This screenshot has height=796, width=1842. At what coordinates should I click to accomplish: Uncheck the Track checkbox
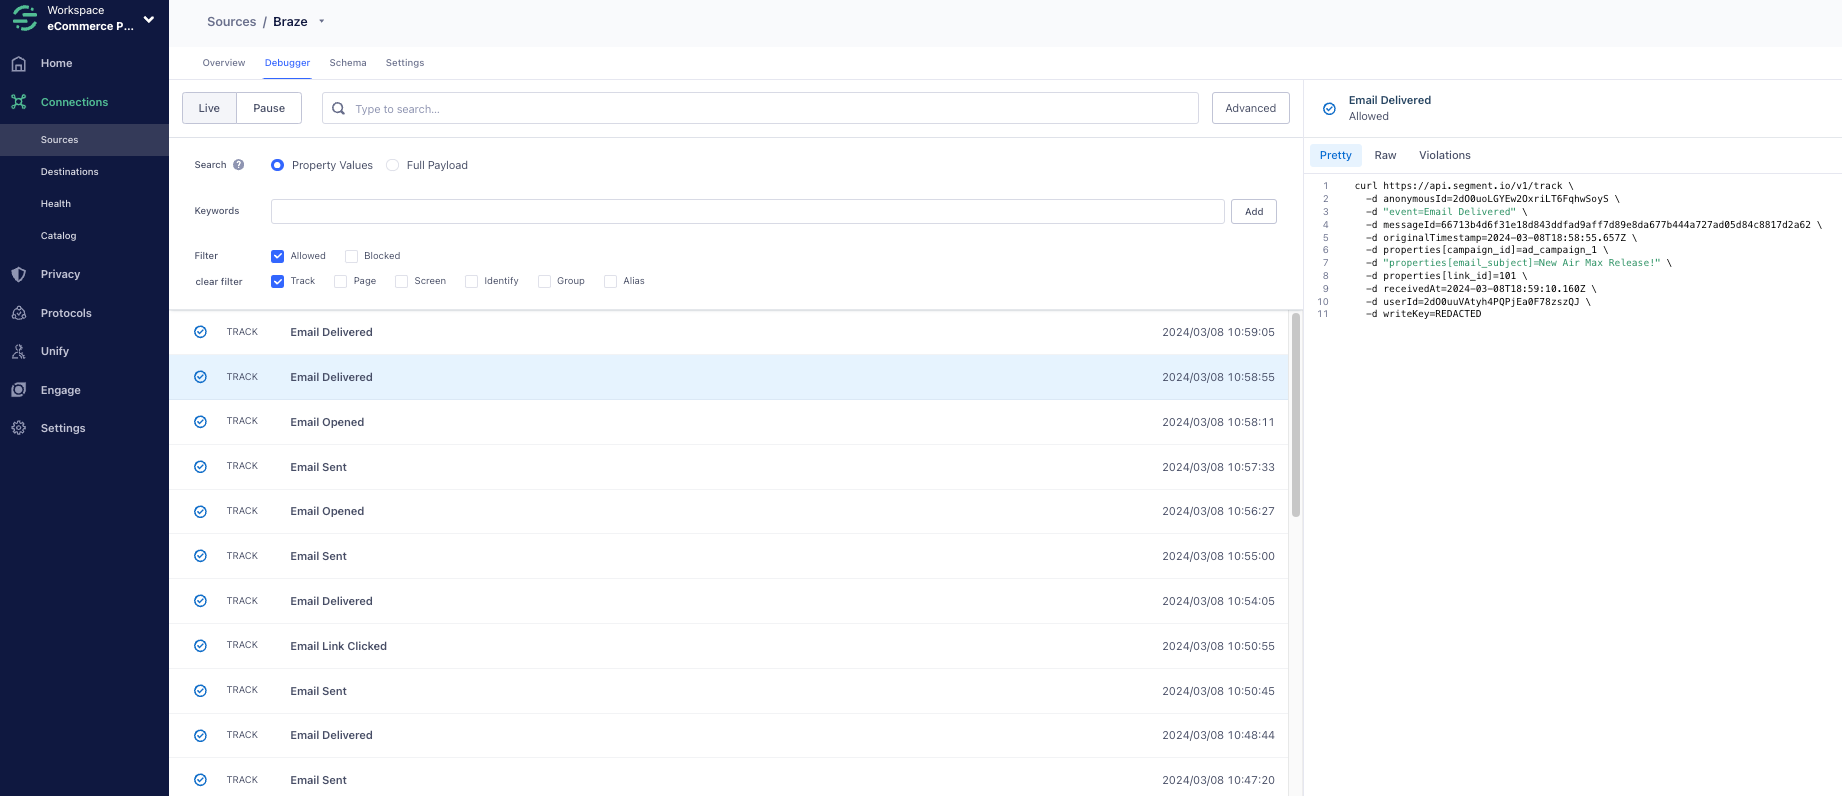[277, 281]
